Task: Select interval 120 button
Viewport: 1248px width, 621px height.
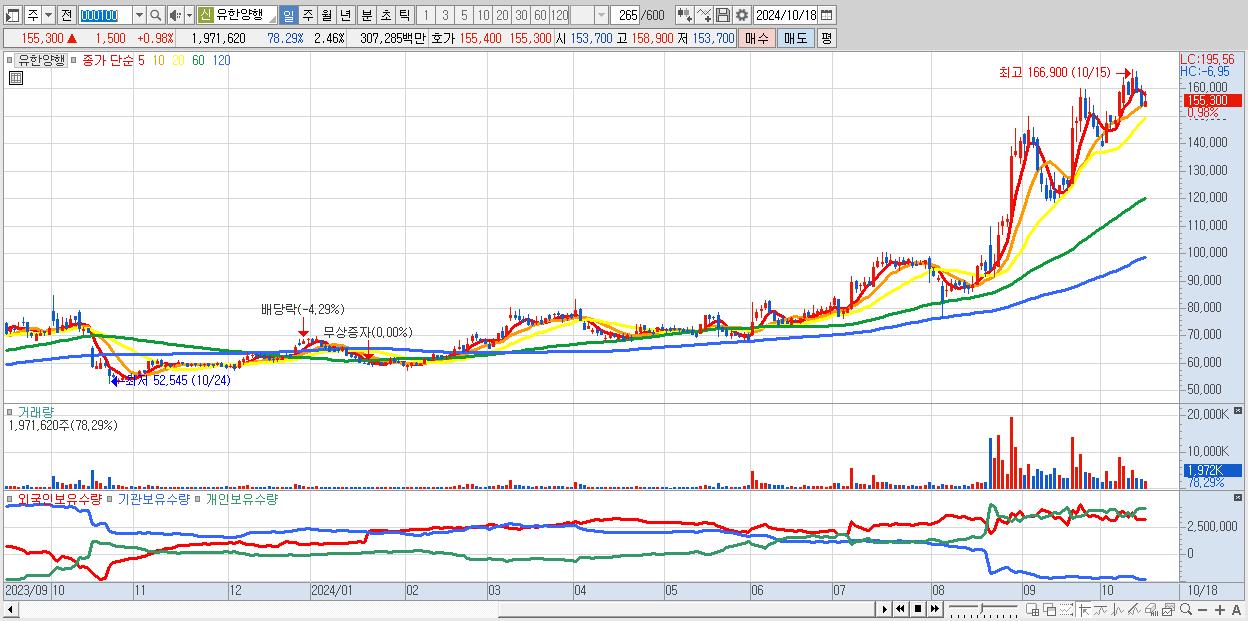Action: pyautogui.click(x=560, y=15)
